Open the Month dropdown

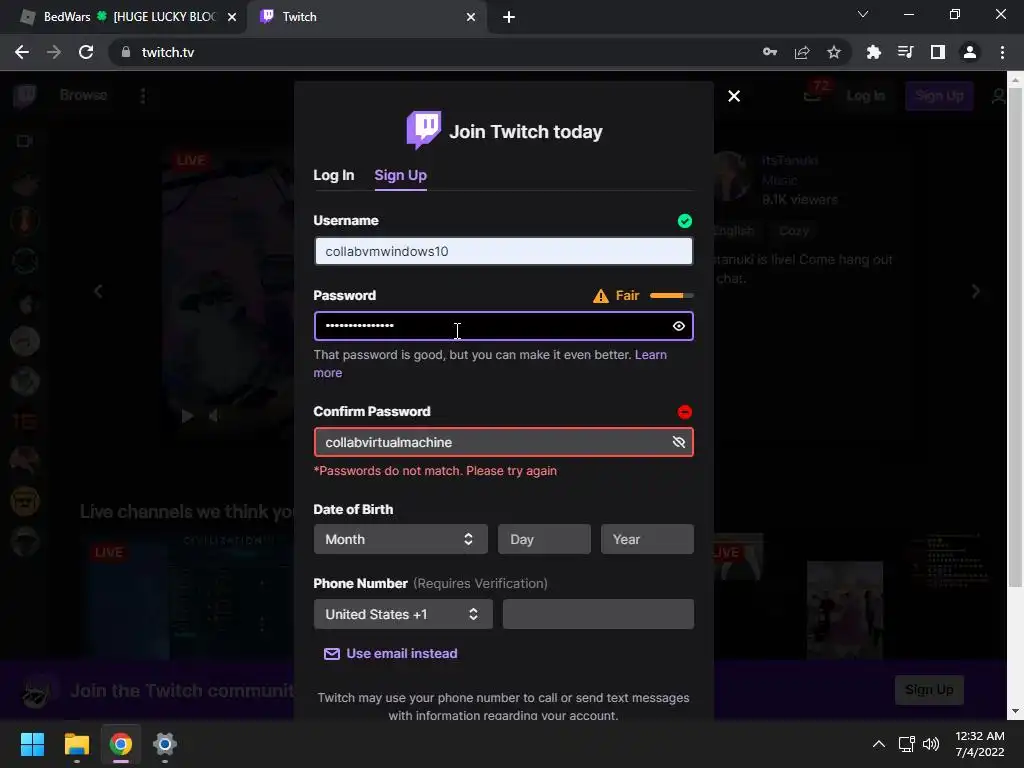pyautogui.click(x=400, y=539)
